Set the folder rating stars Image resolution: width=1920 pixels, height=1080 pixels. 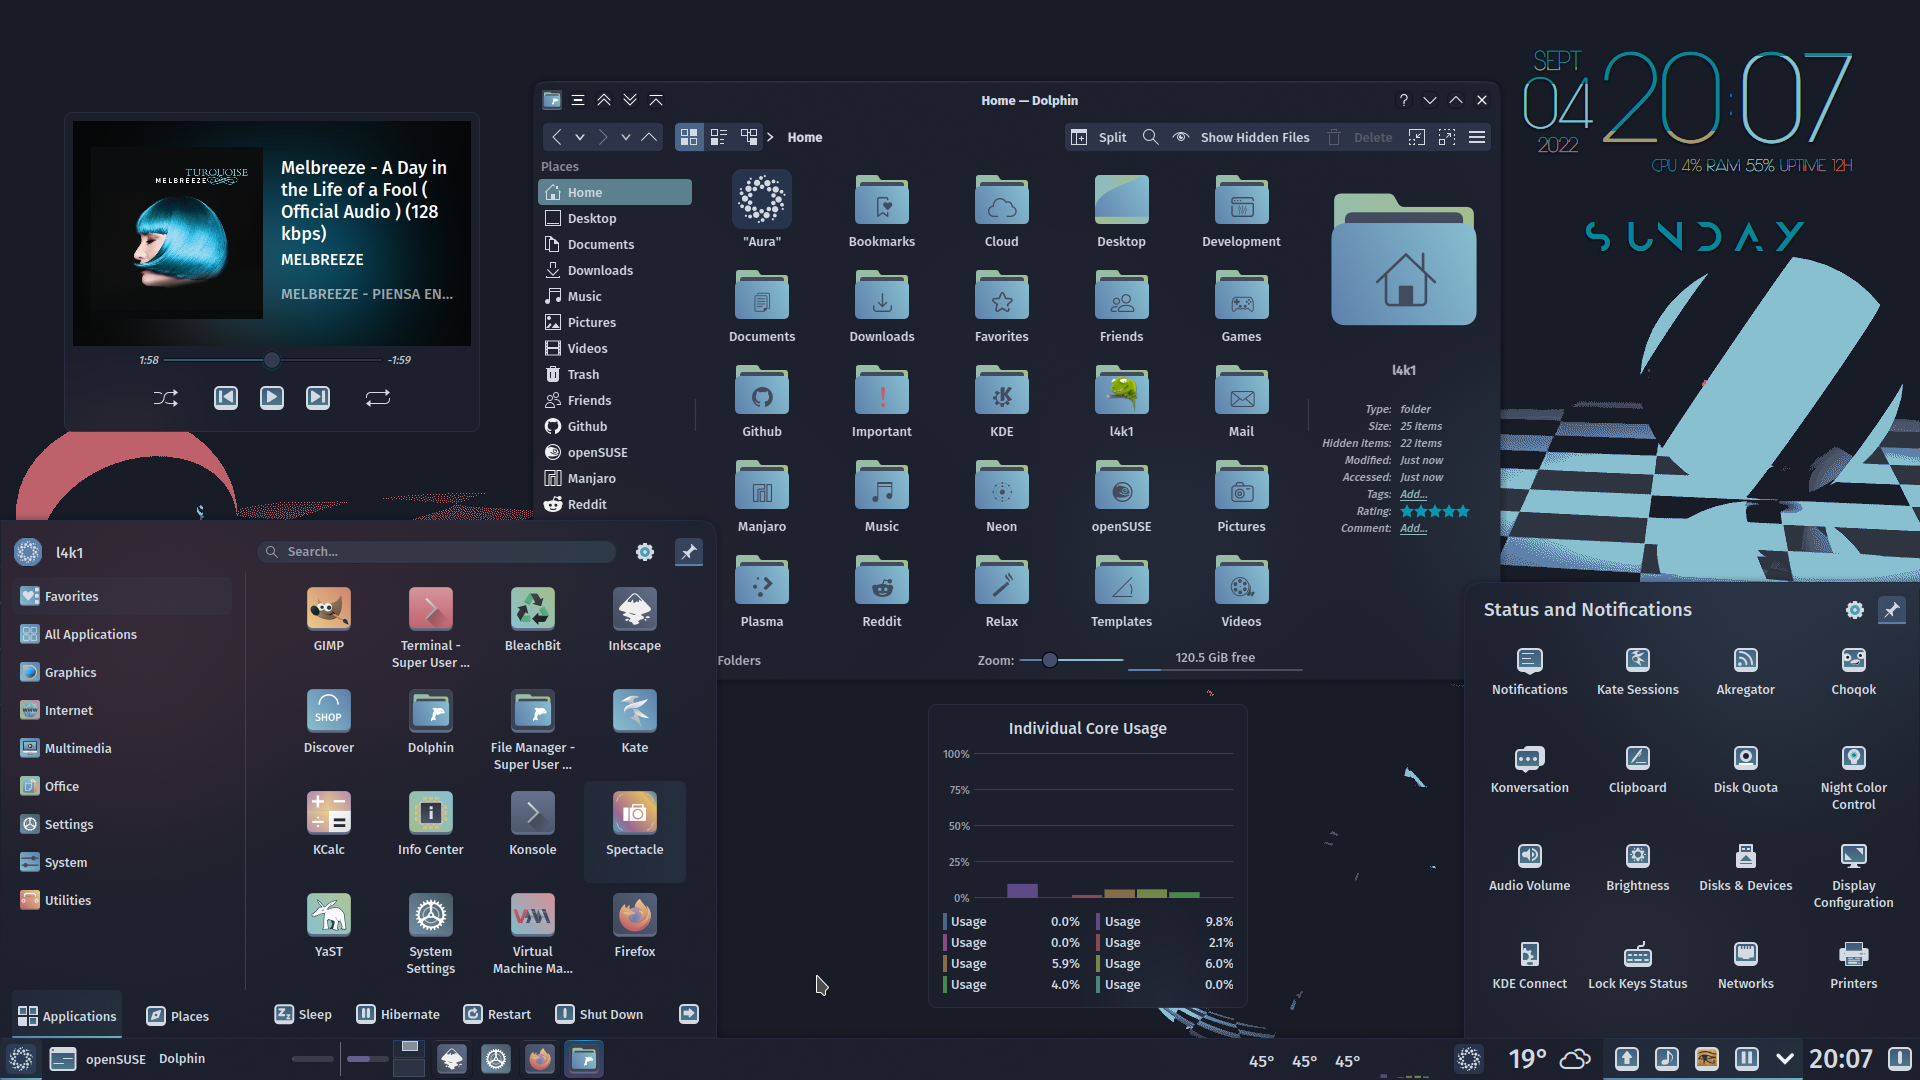tap(1435, 511)
